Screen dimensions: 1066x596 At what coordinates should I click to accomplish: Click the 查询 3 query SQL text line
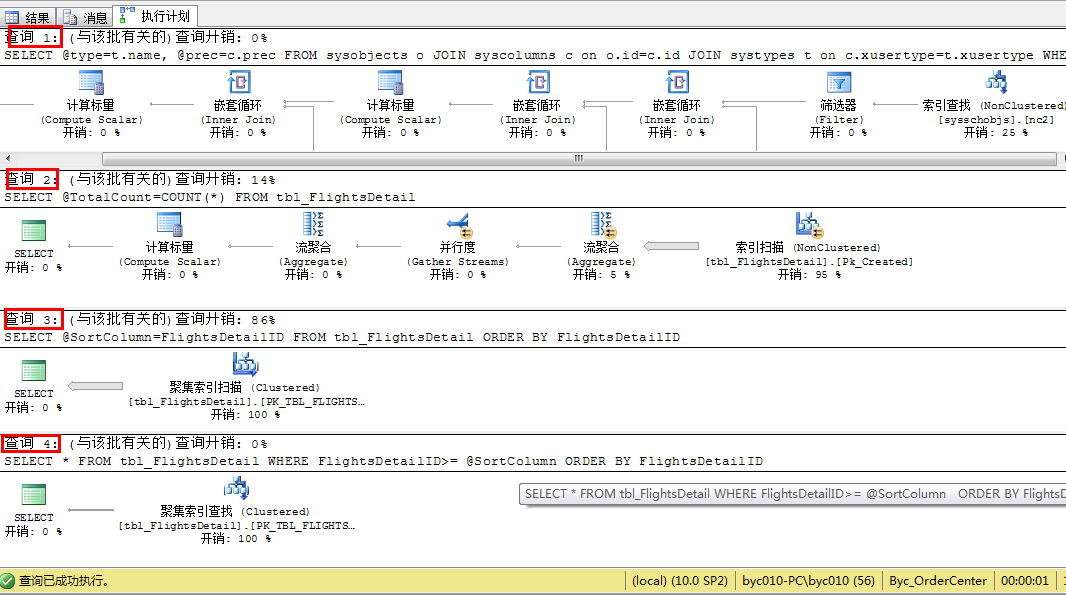[x=342, y=337]
